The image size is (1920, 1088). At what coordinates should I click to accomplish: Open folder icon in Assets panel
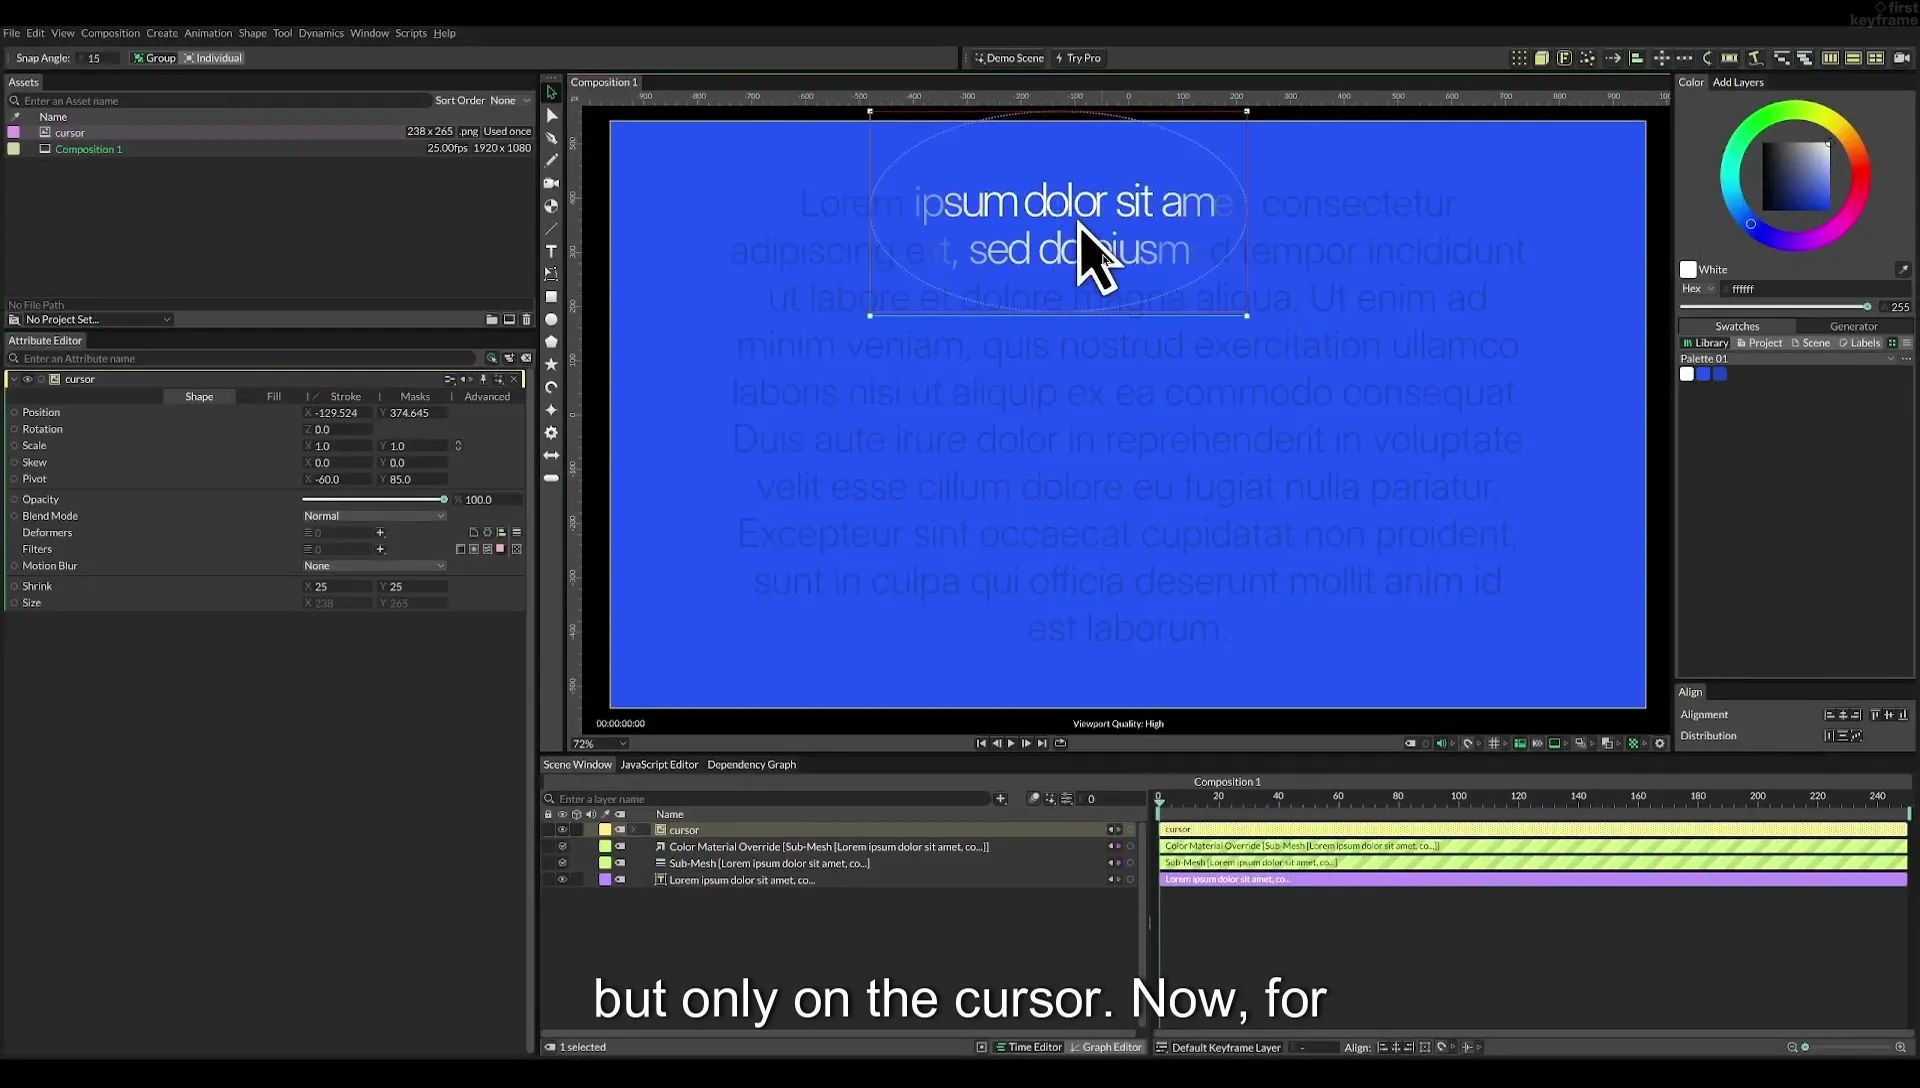(x=492, y=320)
